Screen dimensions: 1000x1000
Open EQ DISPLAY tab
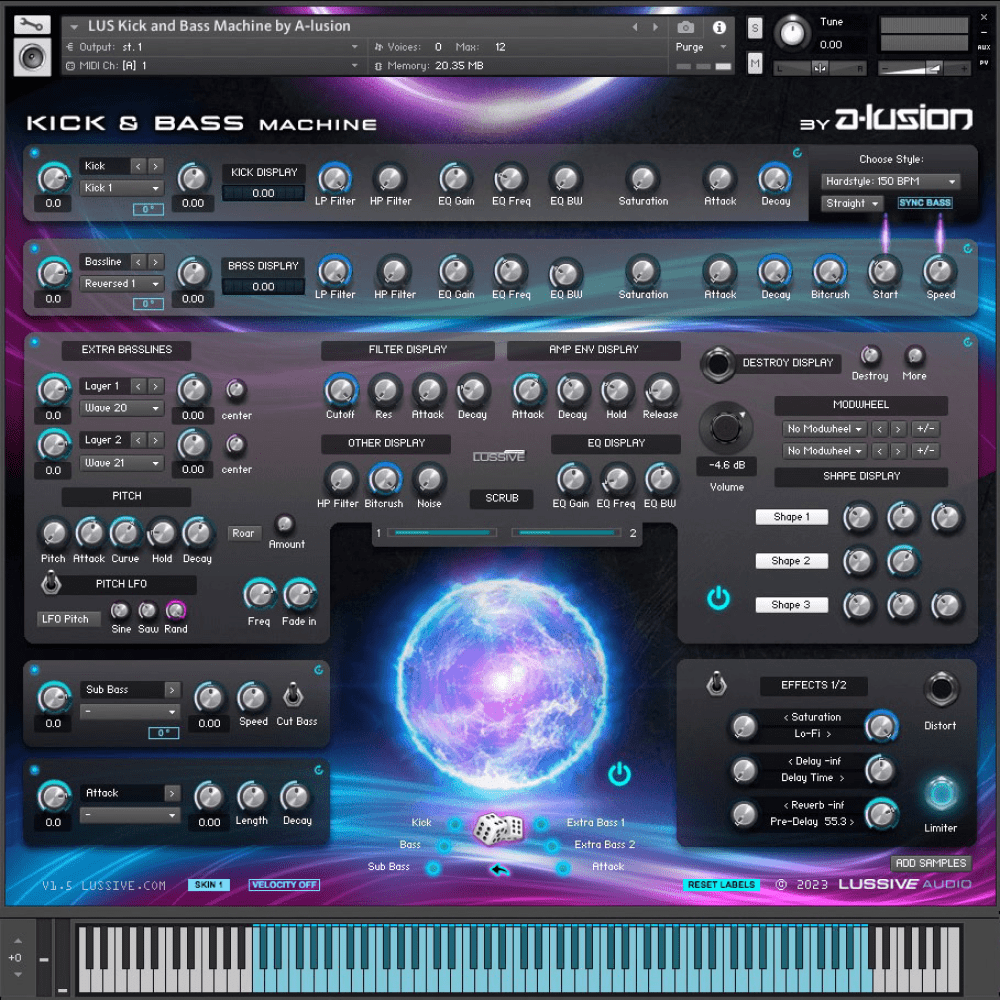click(x=615, y=443)
